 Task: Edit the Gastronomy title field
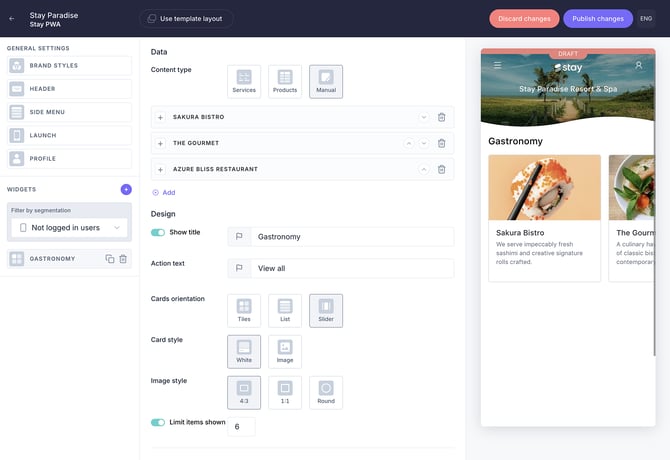coord(352,237)
